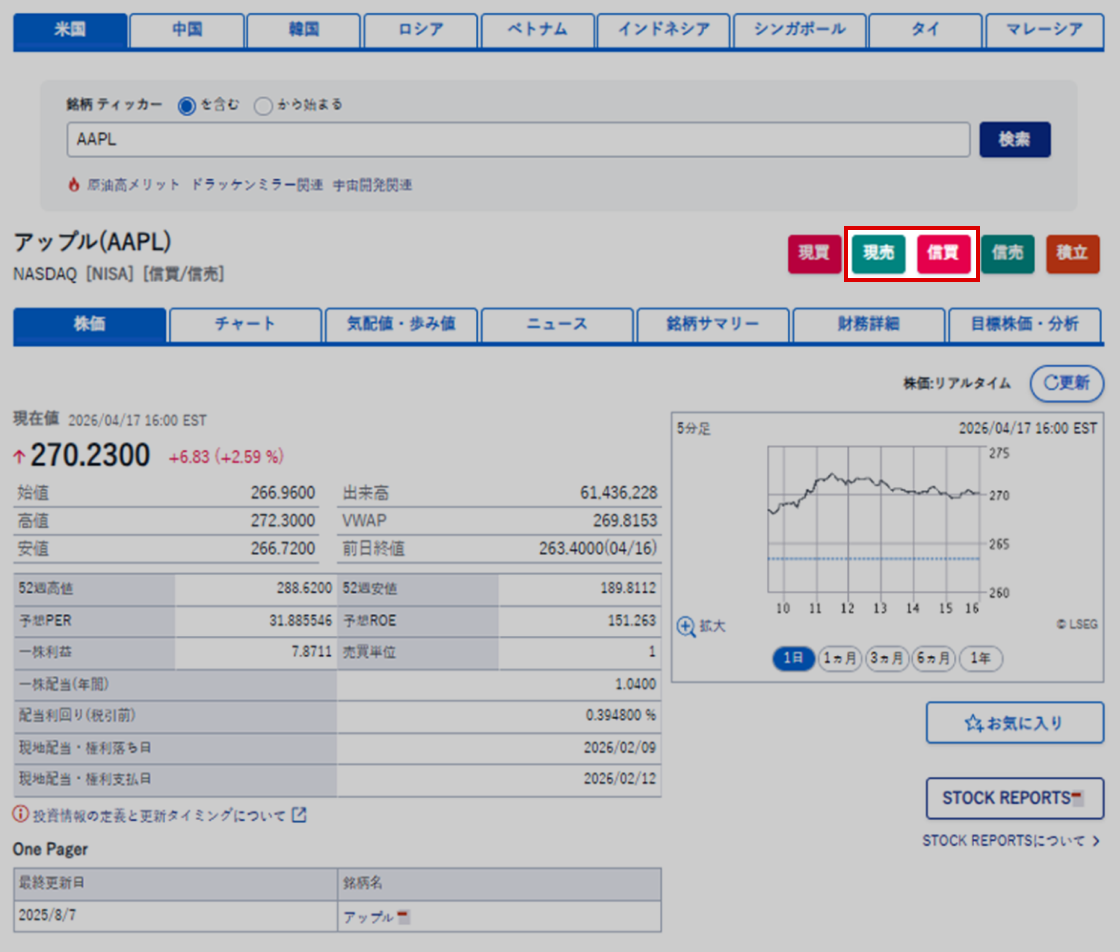The image size is (1120, 952).
Task: Click the PDF icon next to アップル
Action: point(404,916)
